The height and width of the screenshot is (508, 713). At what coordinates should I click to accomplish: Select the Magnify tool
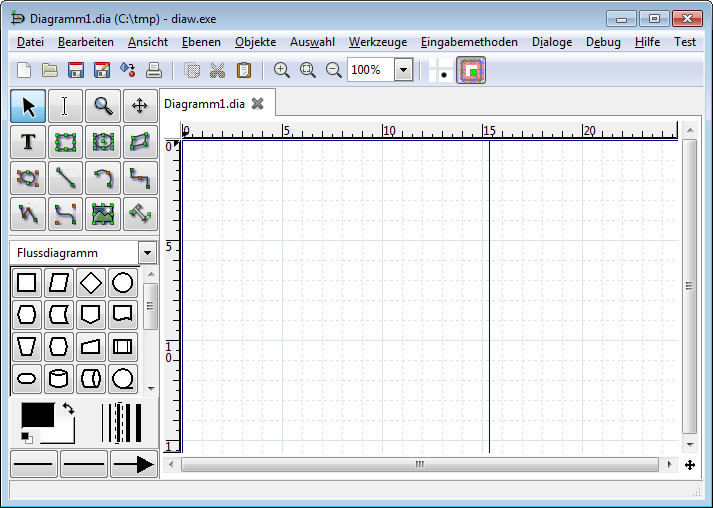pos(103,105)
